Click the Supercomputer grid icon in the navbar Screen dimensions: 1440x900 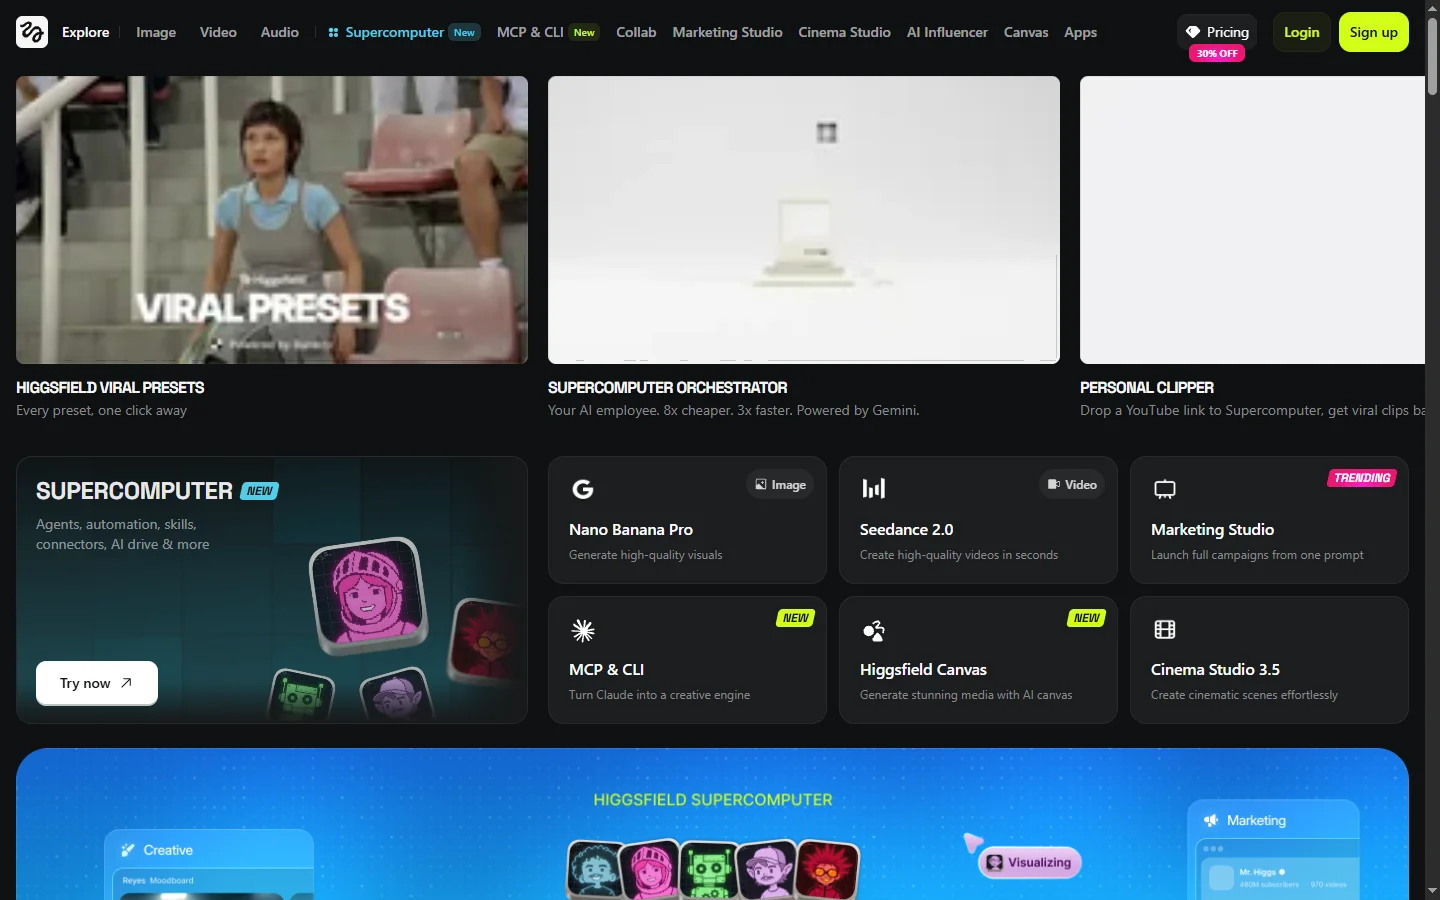333,33
